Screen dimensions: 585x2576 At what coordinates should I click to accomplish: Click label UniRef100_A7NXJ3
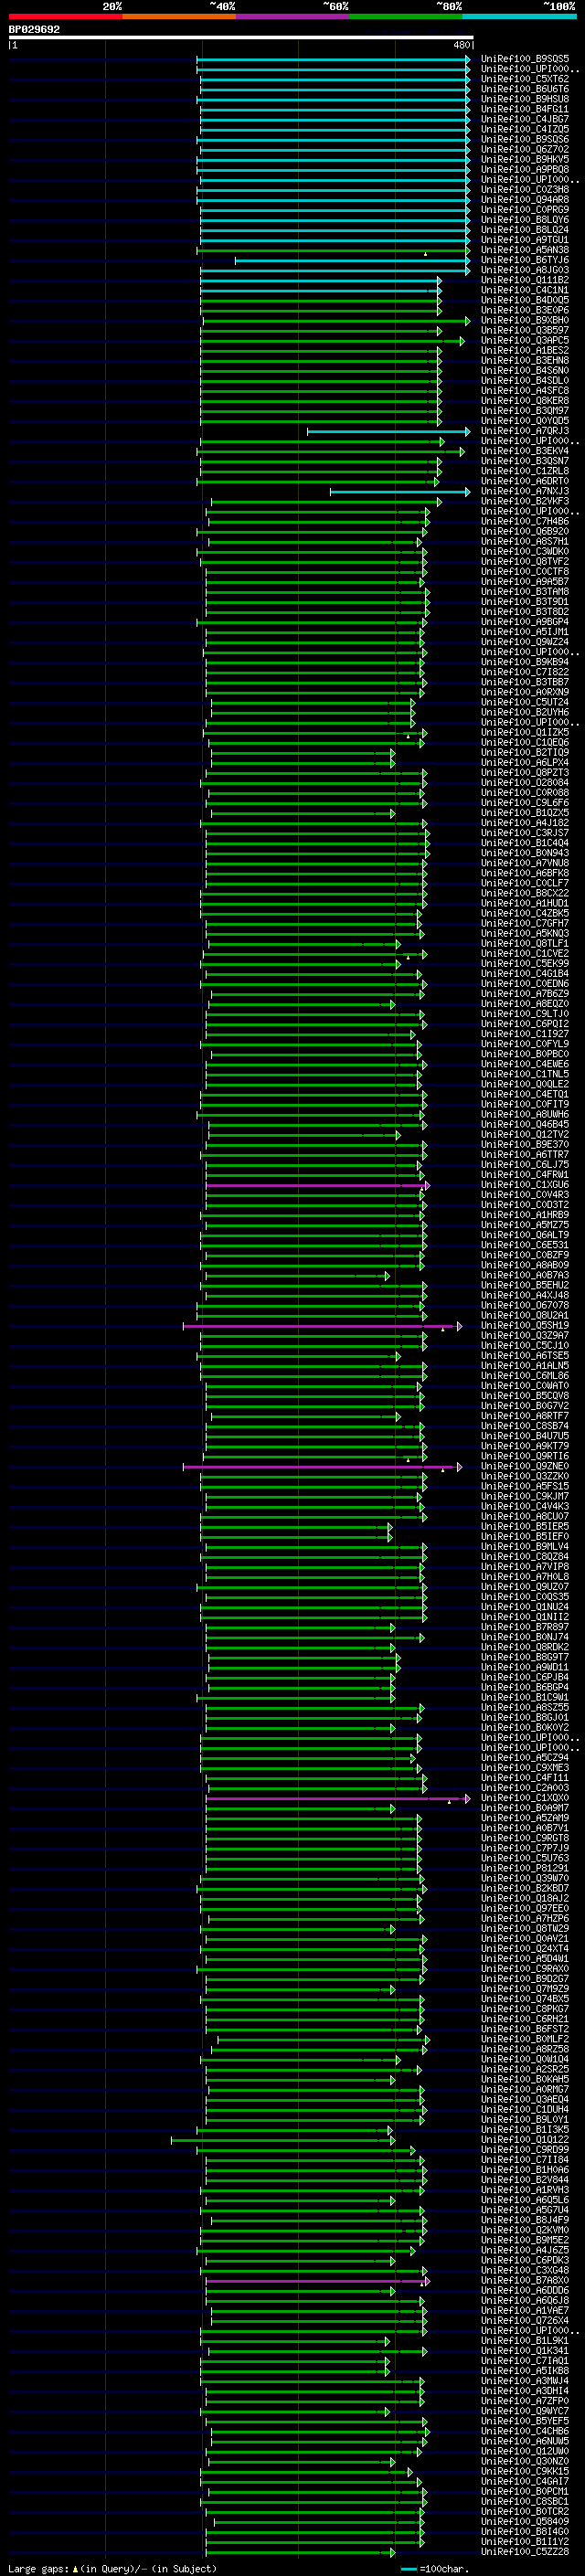pyautogui.click(x=525, y=491)
